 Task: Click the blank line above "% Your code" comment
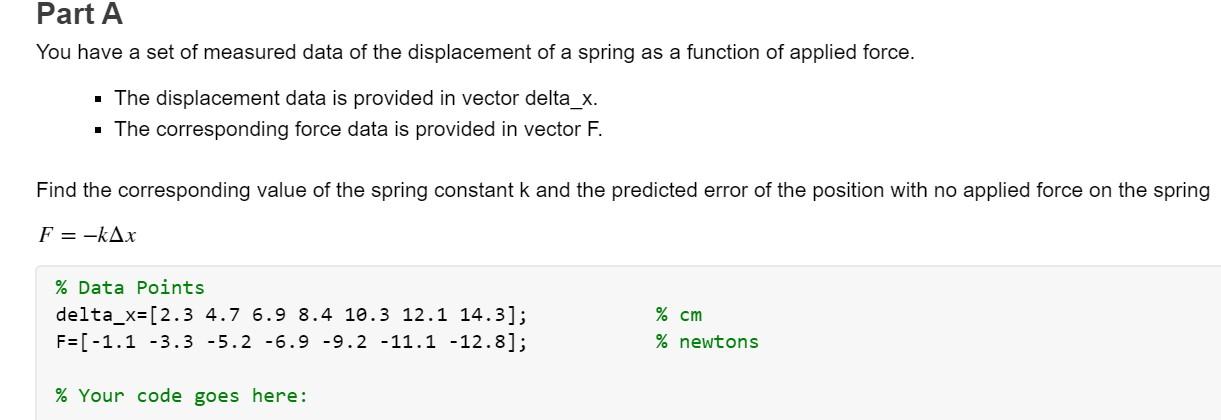pyautogui.click(x=630, y=369)
